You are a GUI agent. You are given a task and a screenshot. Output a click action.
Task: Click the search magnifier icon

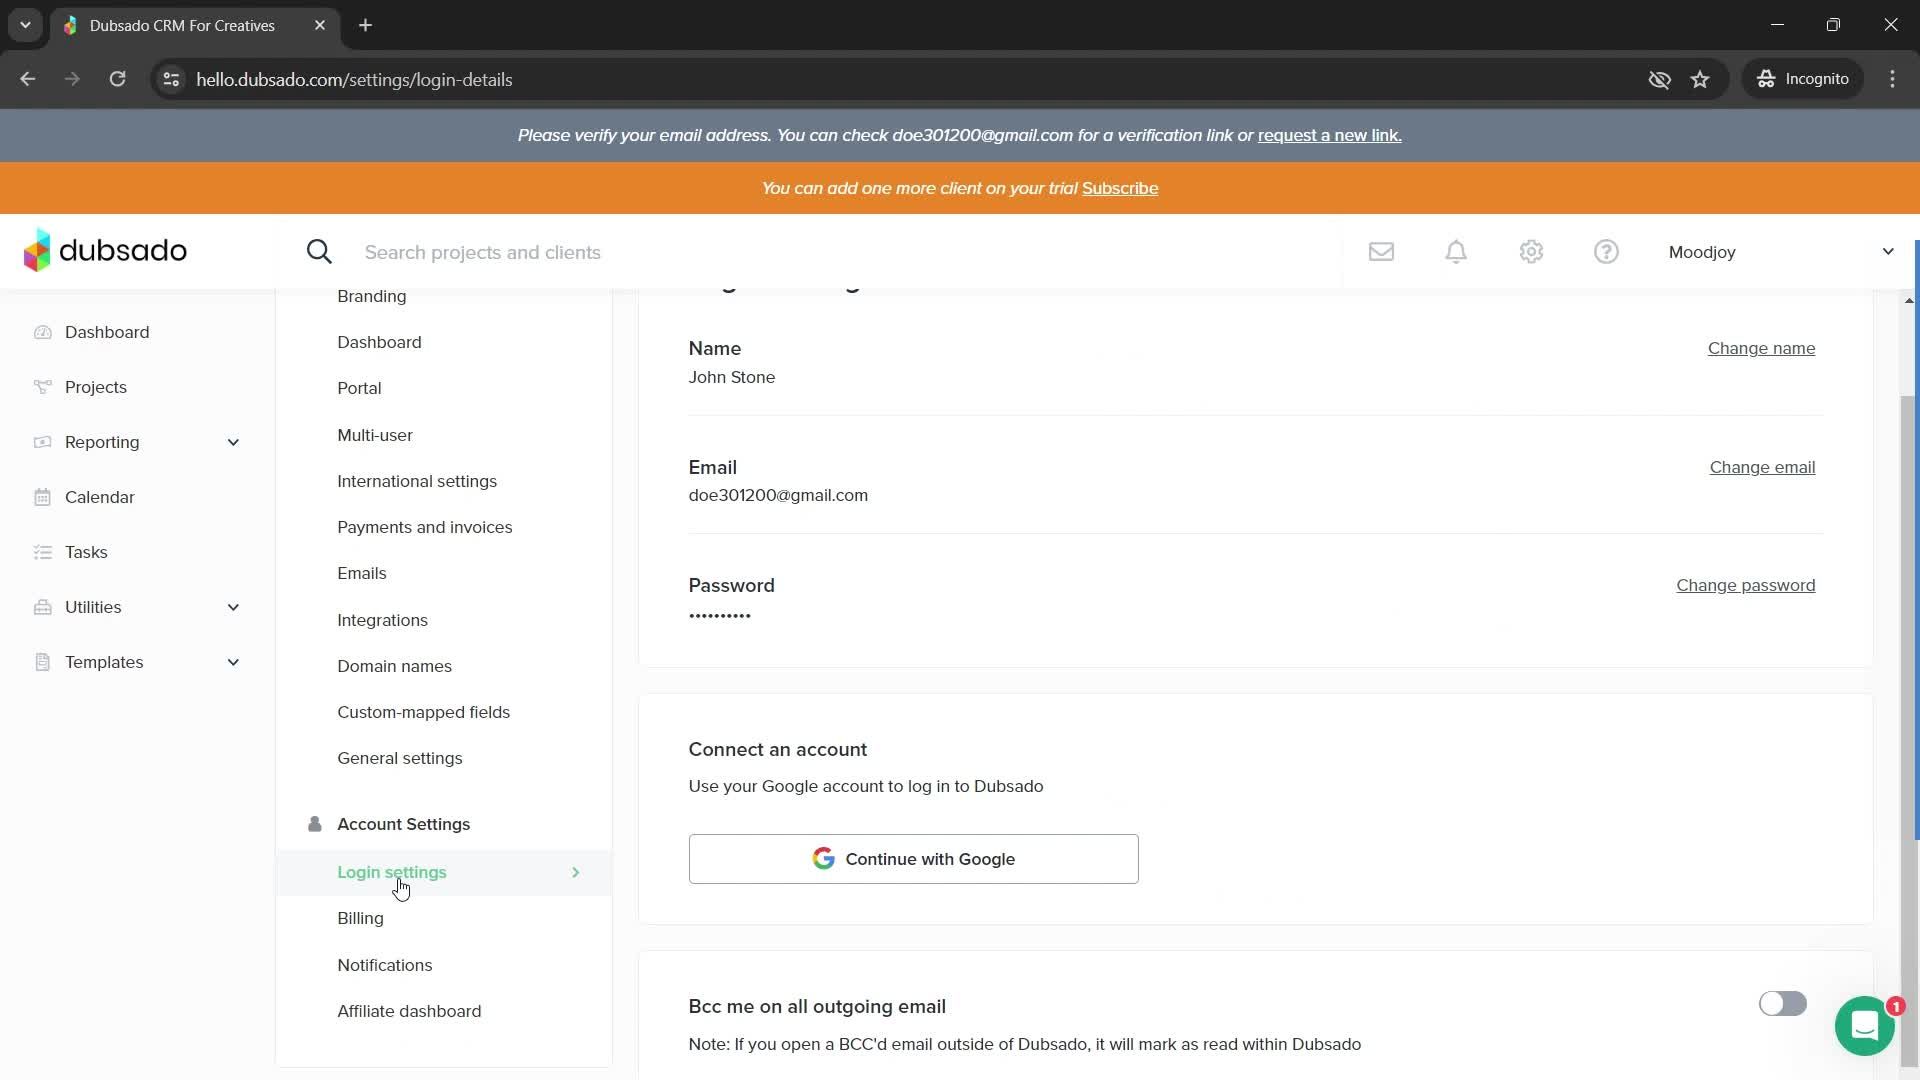[319, 252]
